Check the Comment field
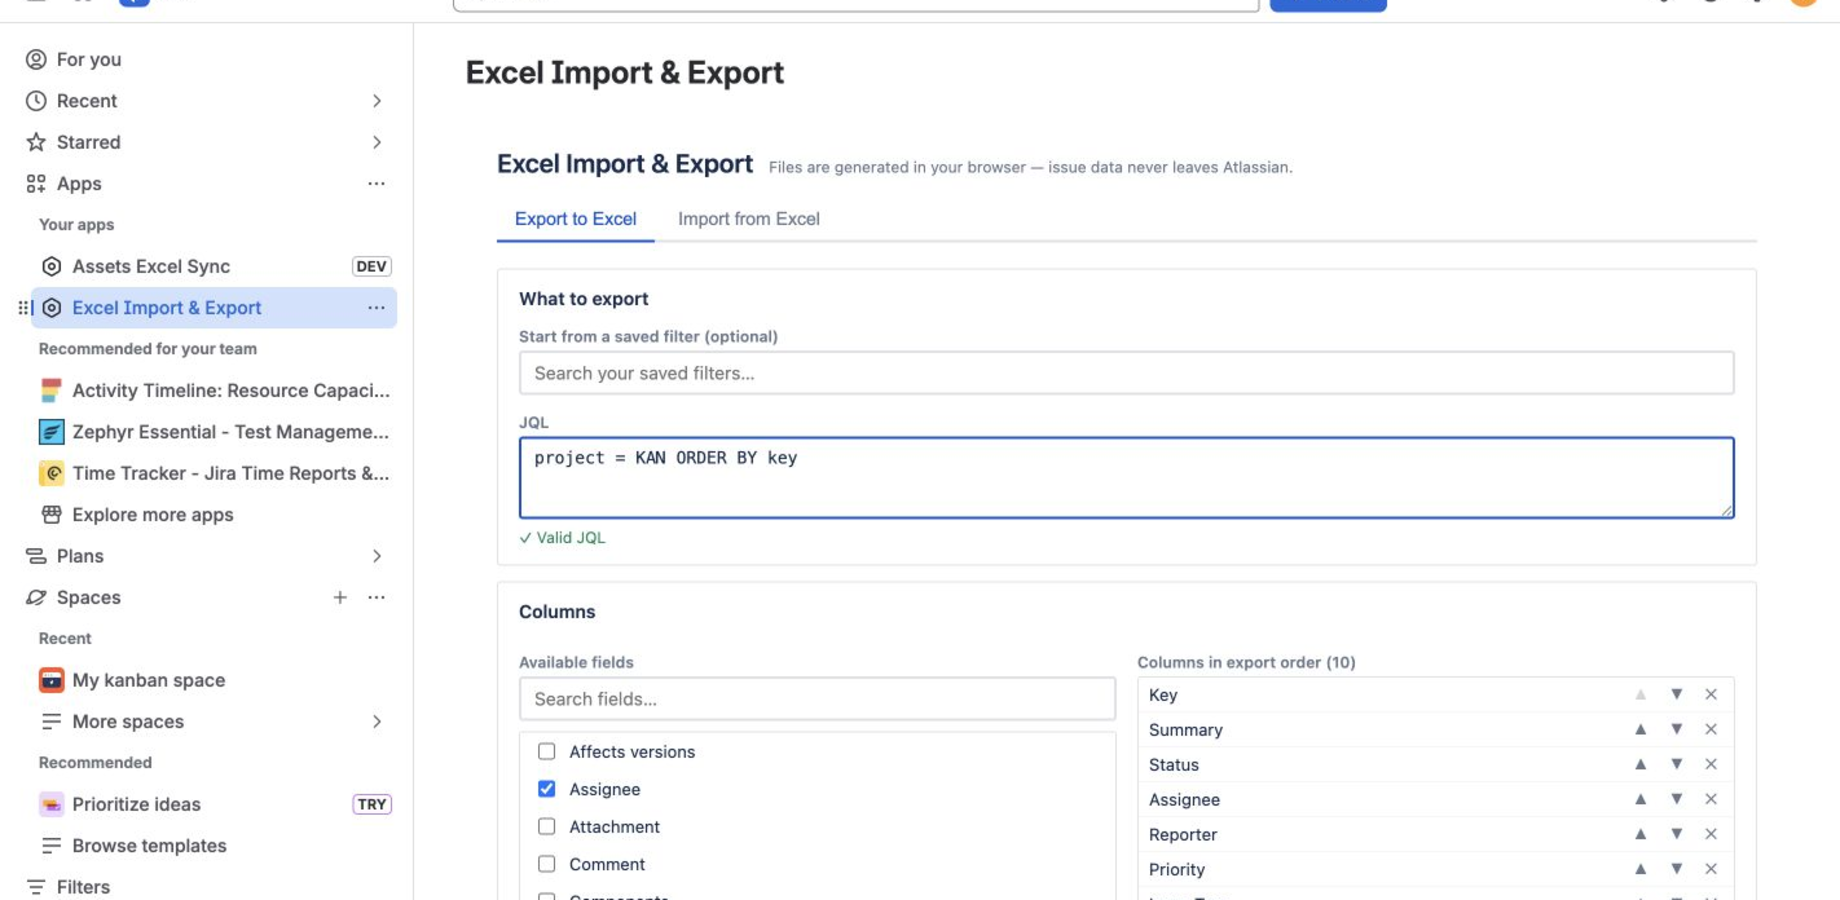This screenshot has height=900, width=1840. click(546, 864)
